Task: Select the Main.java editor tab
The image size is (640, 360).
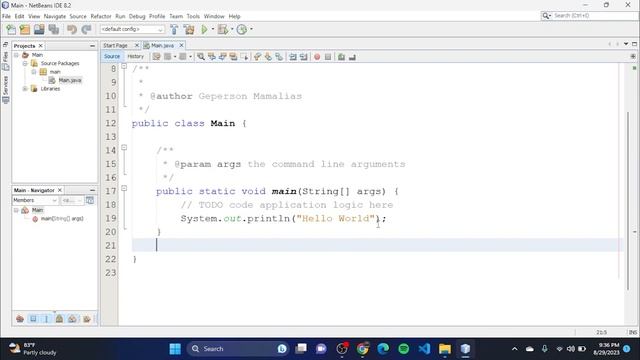Action: tap(162, 46)
